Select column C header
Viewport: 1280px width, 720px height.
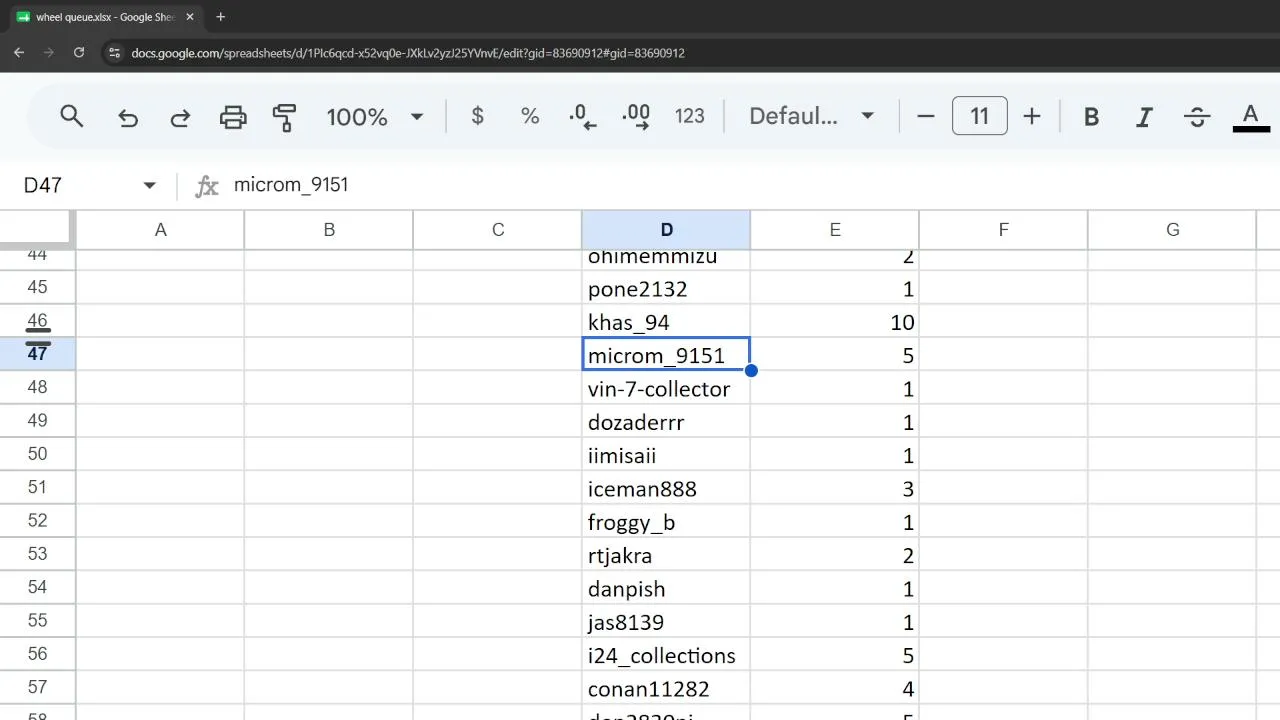point(498,230)
